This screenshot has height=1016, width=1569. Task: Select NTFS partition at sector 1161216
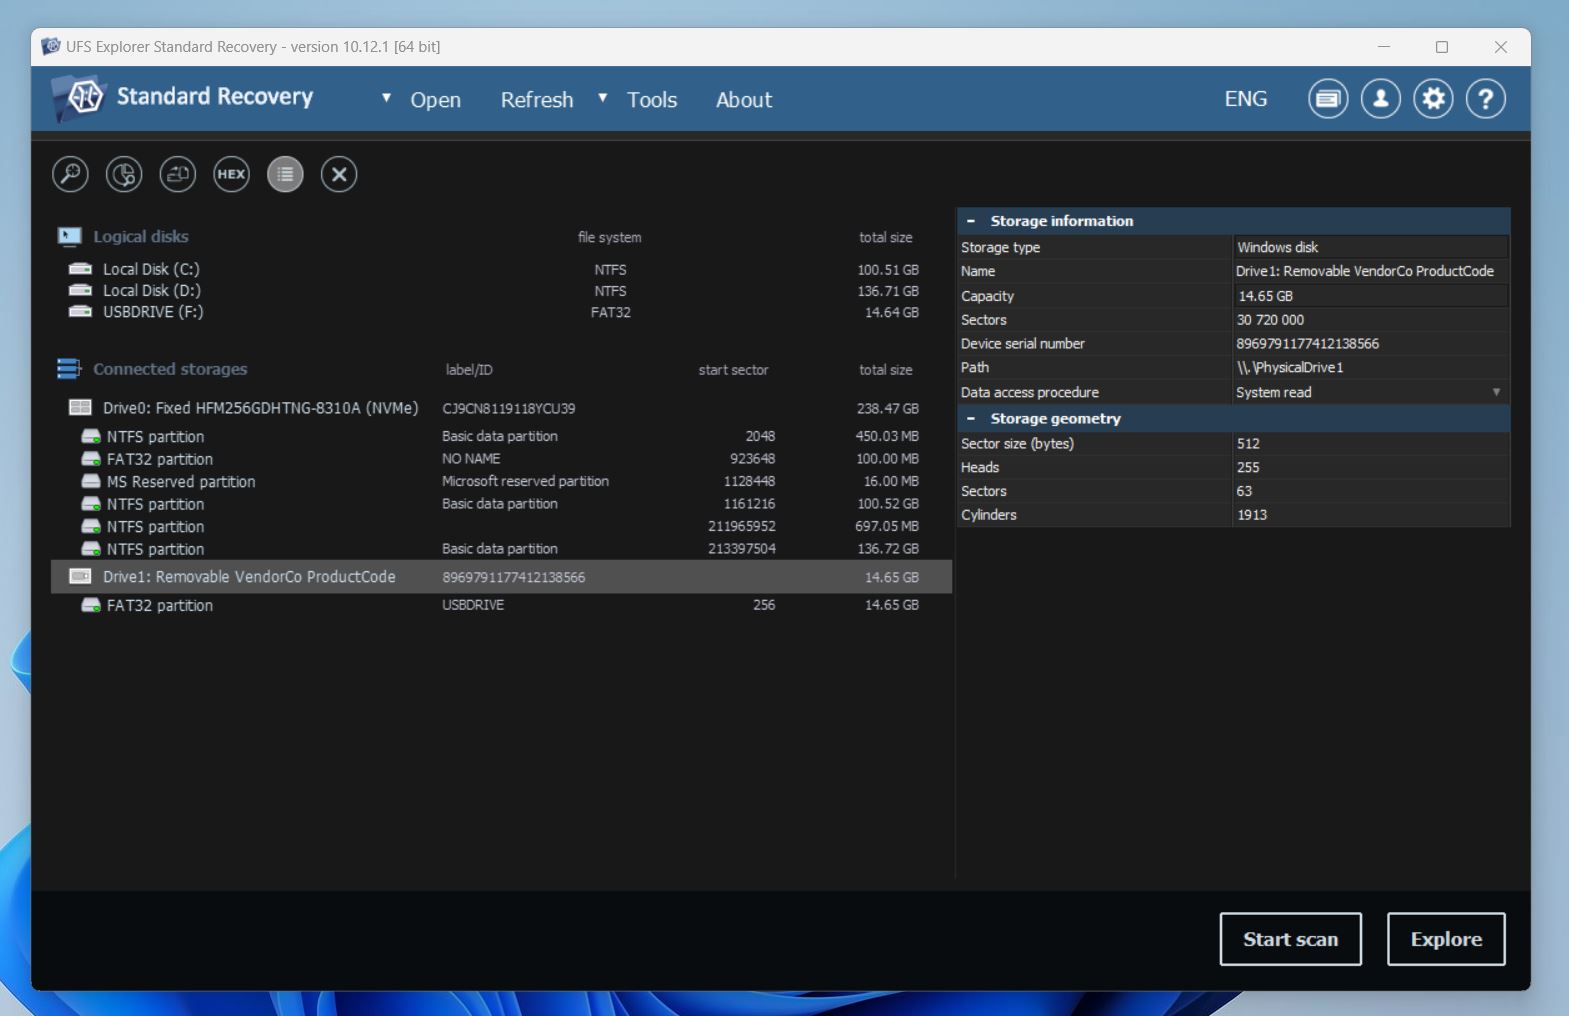click(501, 504)
